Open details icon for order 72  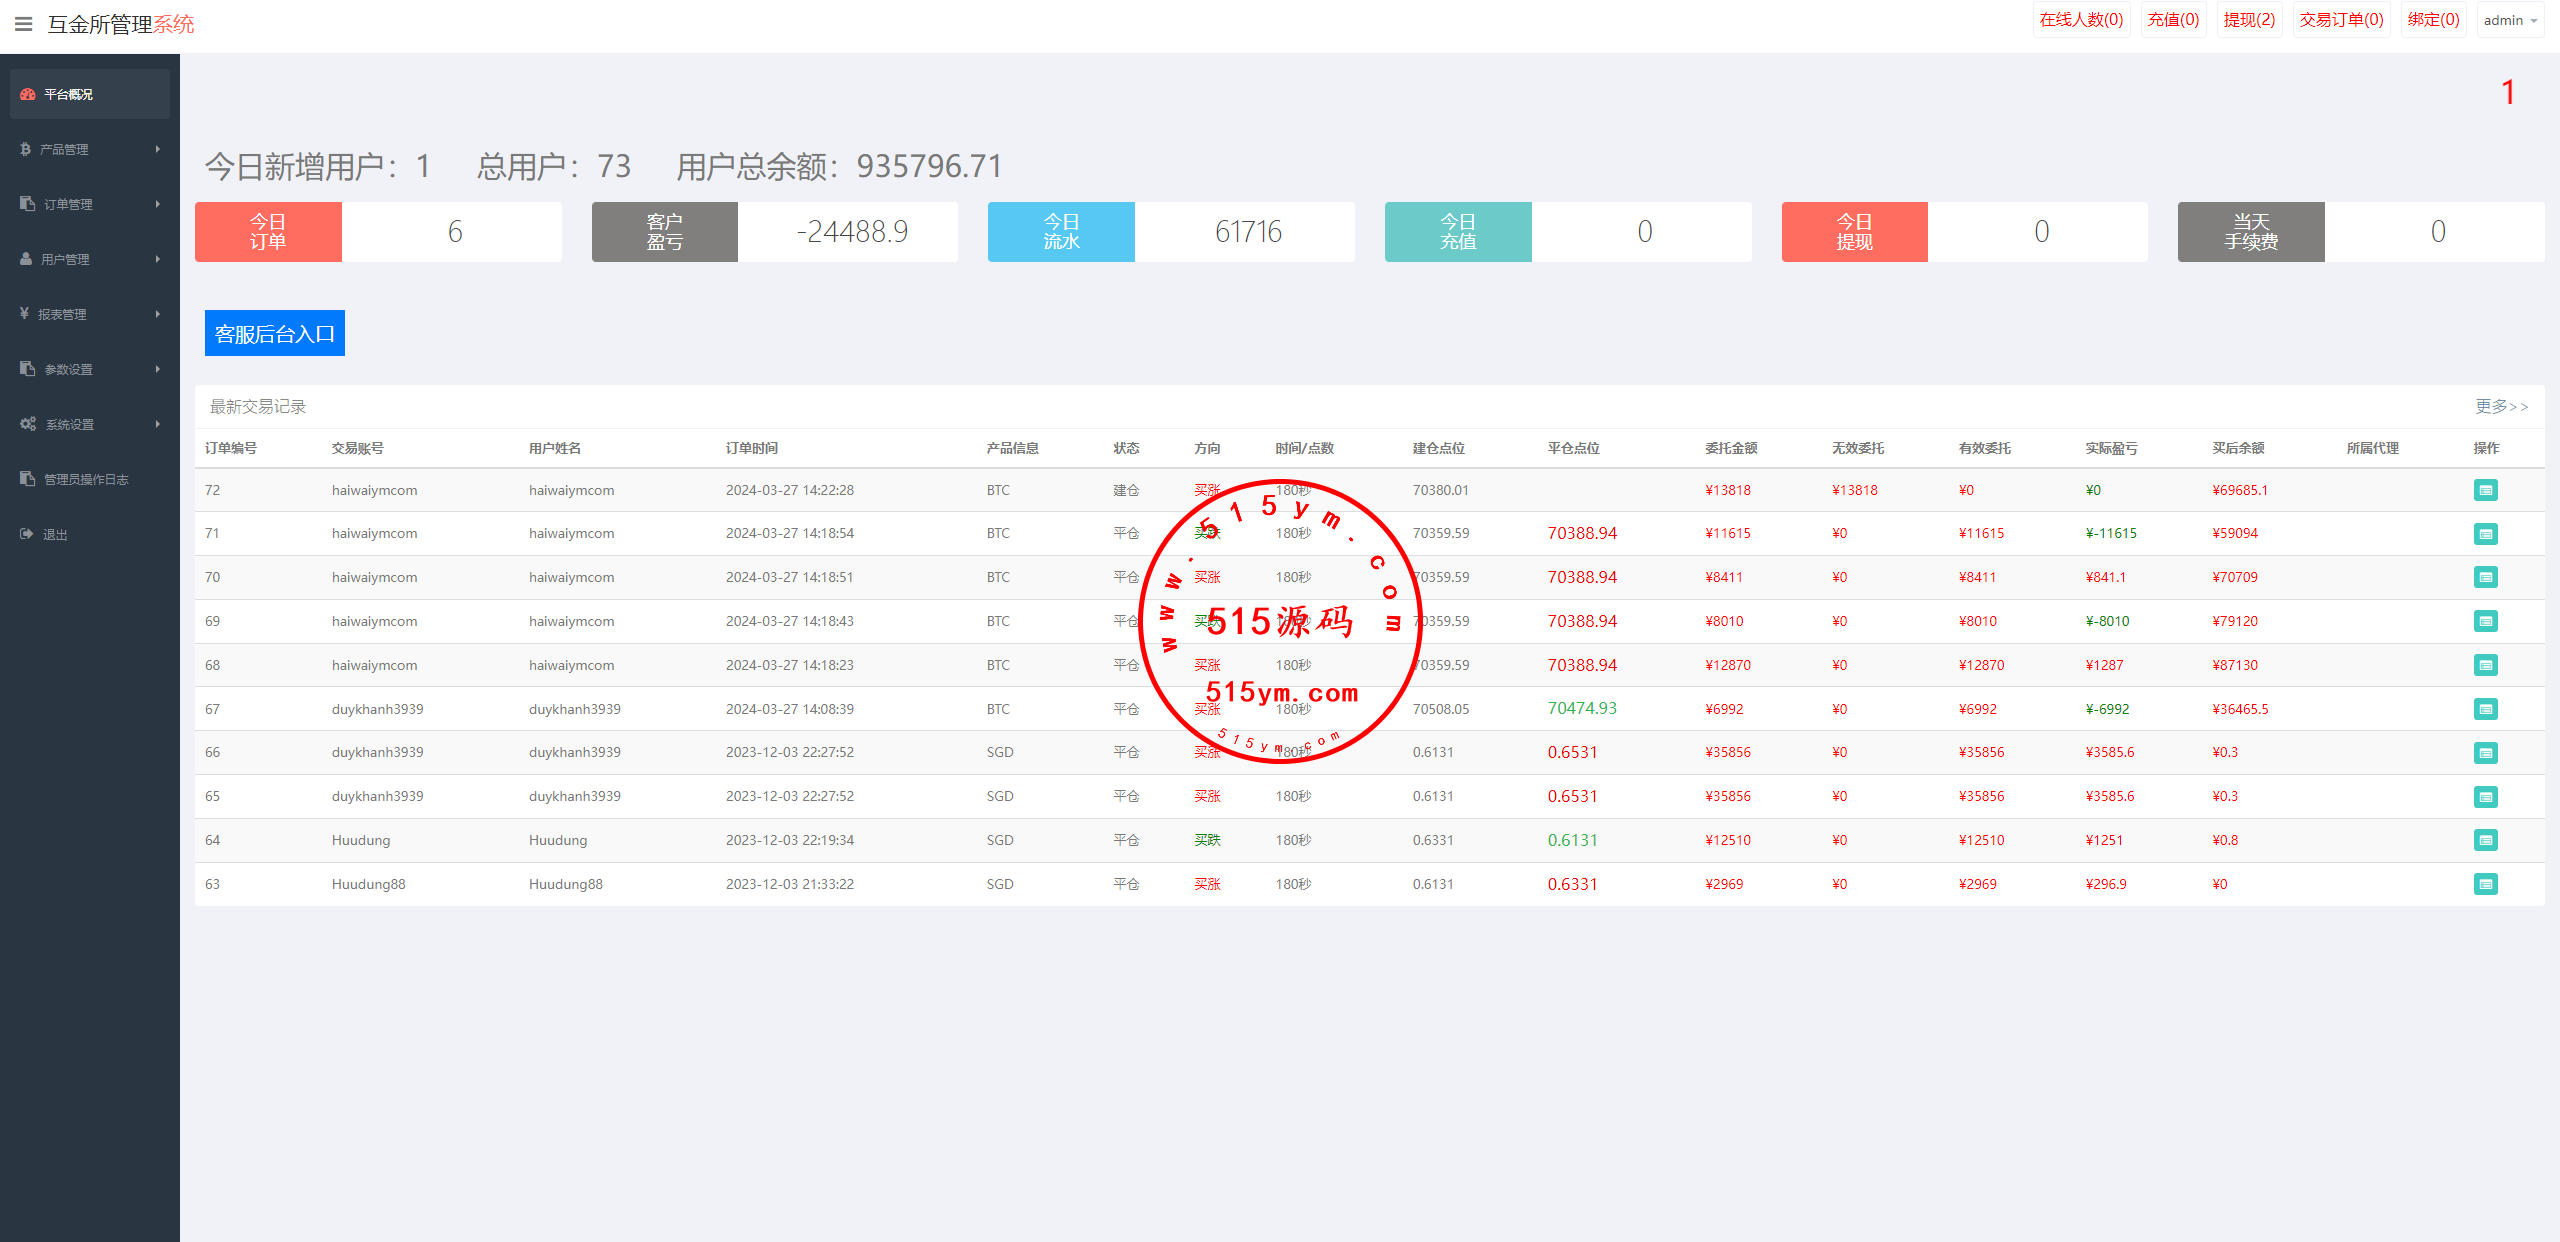[x=2485, y=490]
